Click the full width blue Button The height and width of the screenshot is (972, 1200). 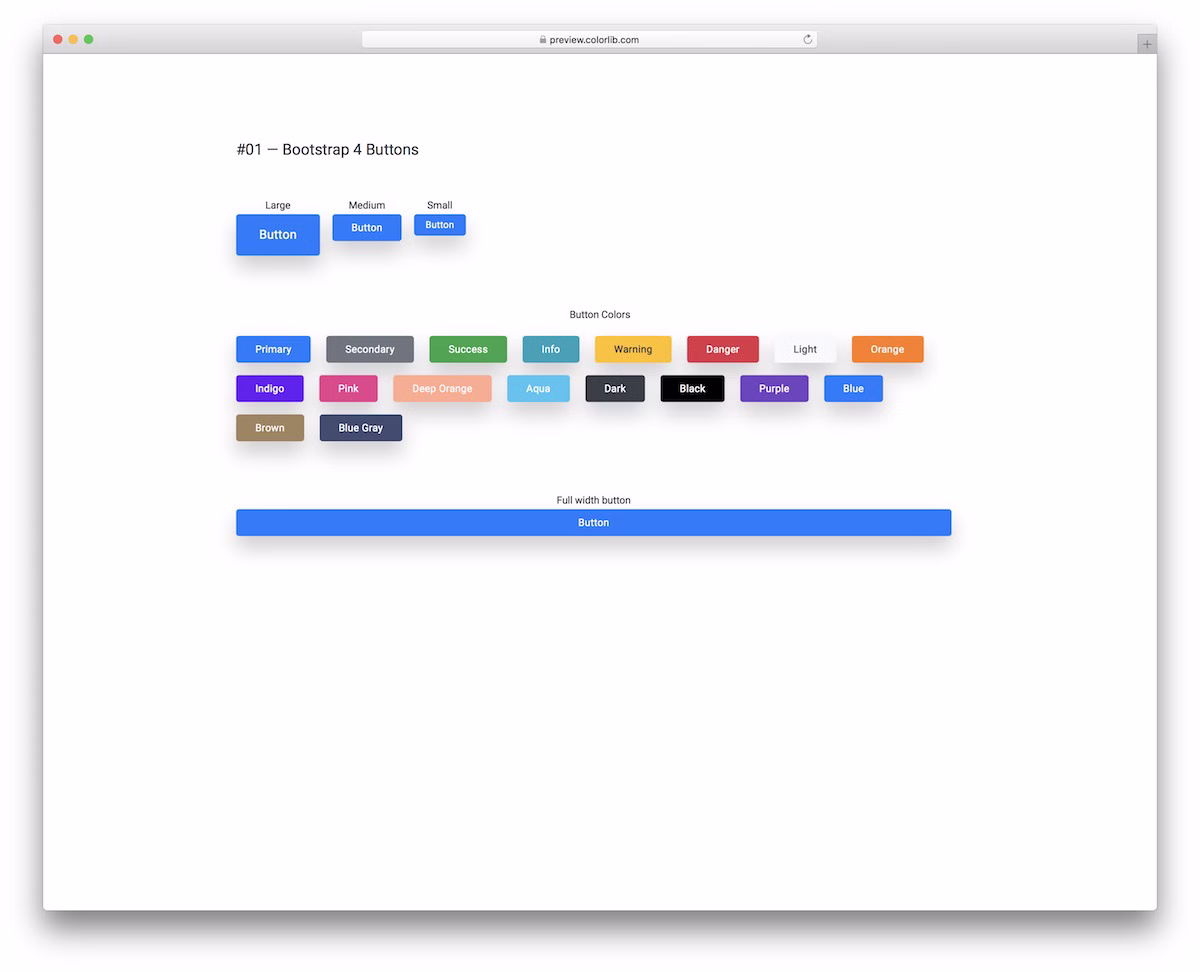point(593,522)
